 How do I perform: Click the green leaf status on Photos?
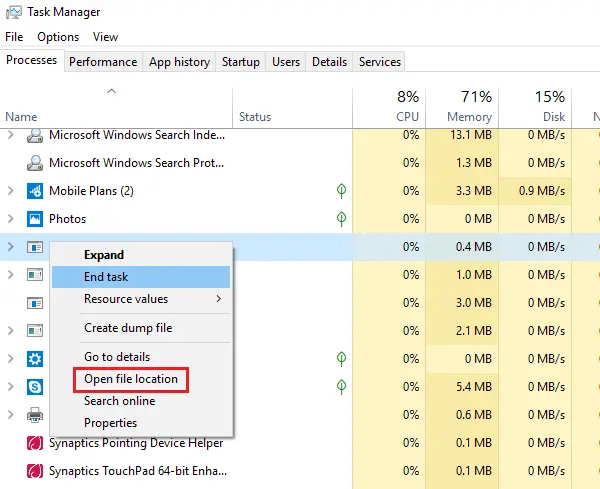coord(341,218)
